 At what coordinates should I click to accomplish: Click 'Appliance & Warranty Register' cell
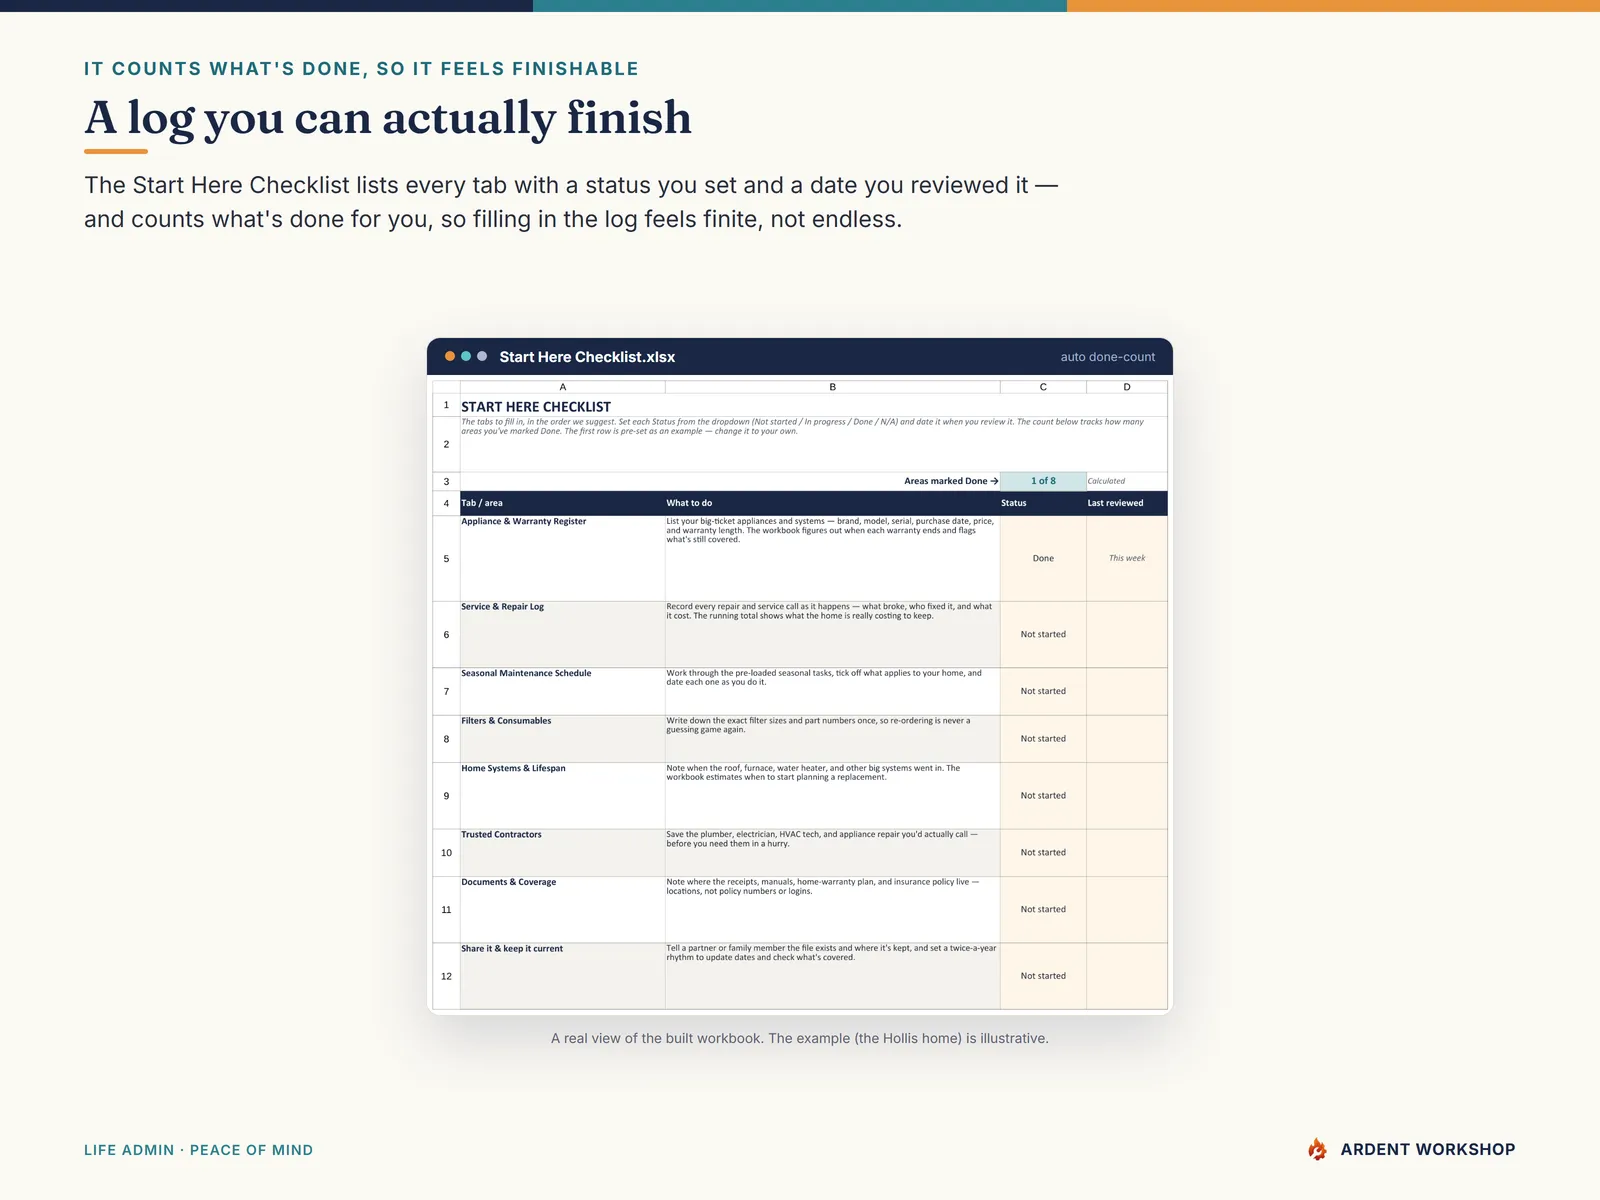pos(563,558)
